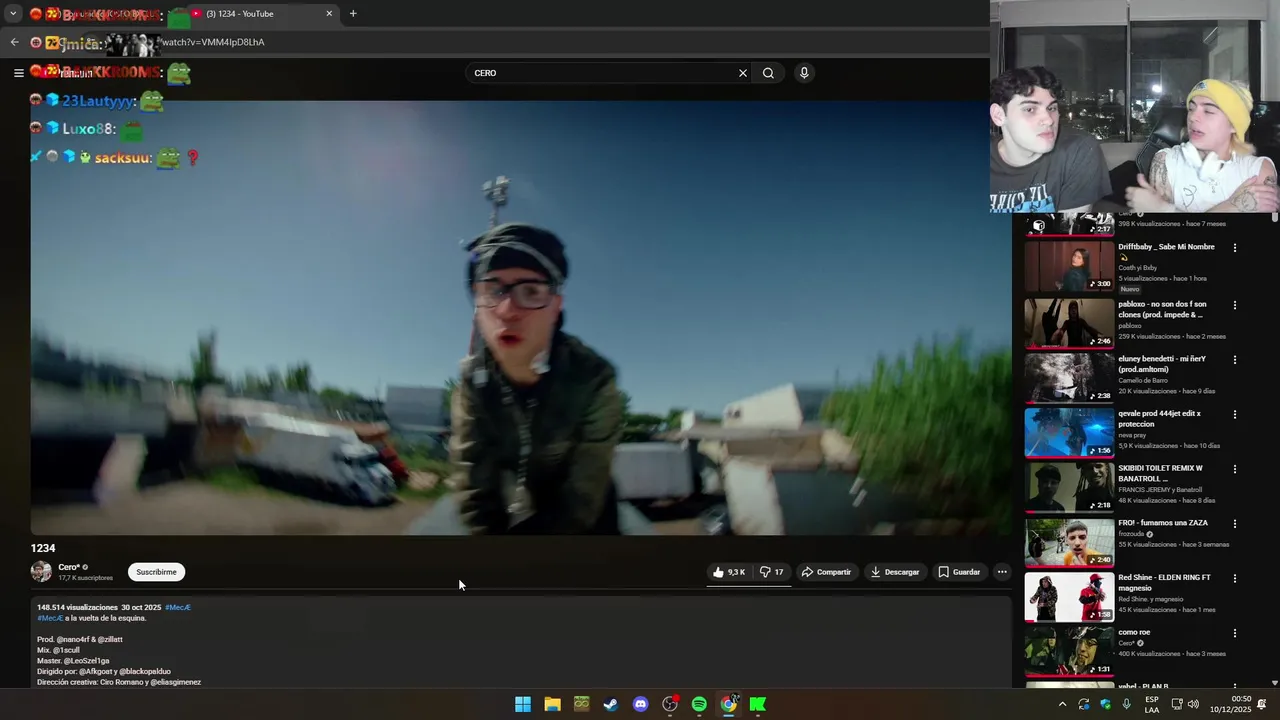1280x720 pixels.
Task: Open the Cero channel avatar
Action: click(41, 572)
